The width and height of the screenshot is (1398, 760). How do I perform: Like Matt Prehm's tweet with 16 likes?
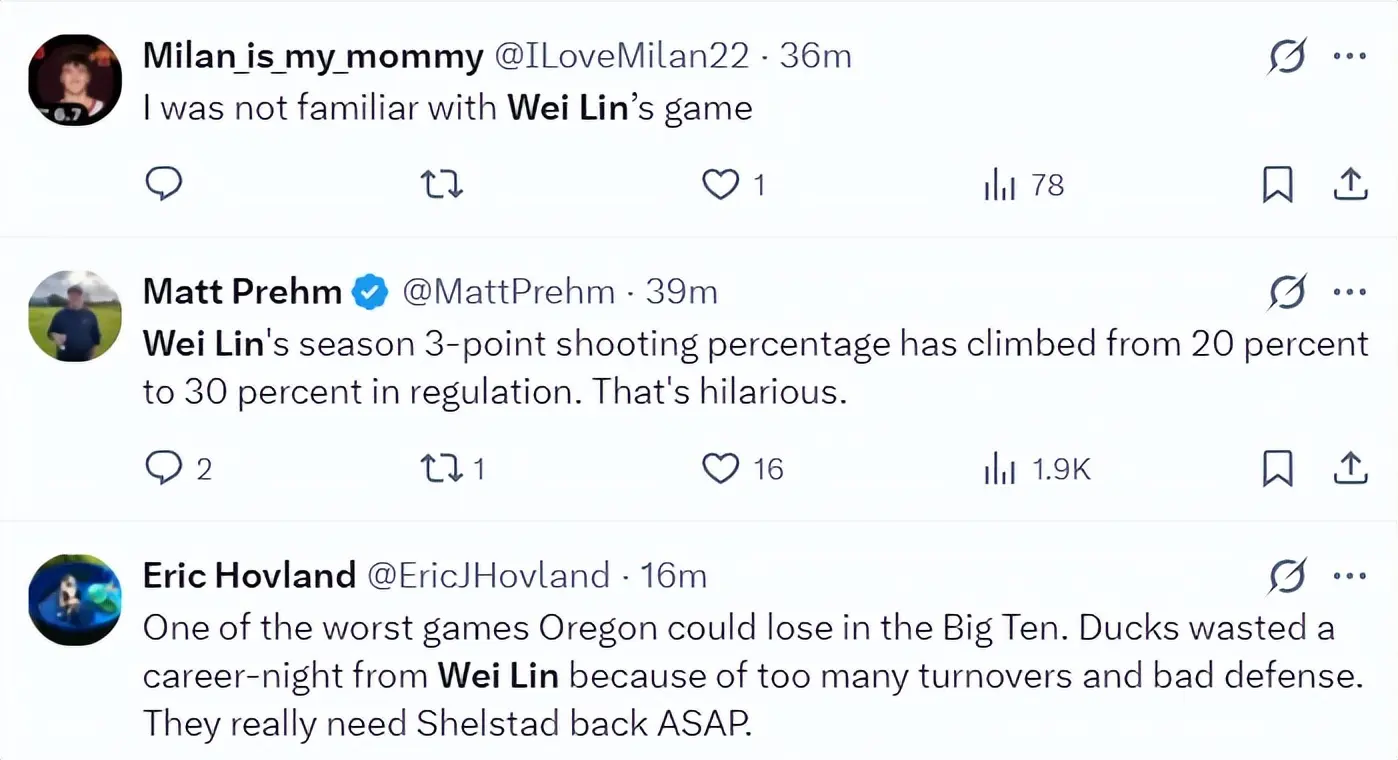720,467
